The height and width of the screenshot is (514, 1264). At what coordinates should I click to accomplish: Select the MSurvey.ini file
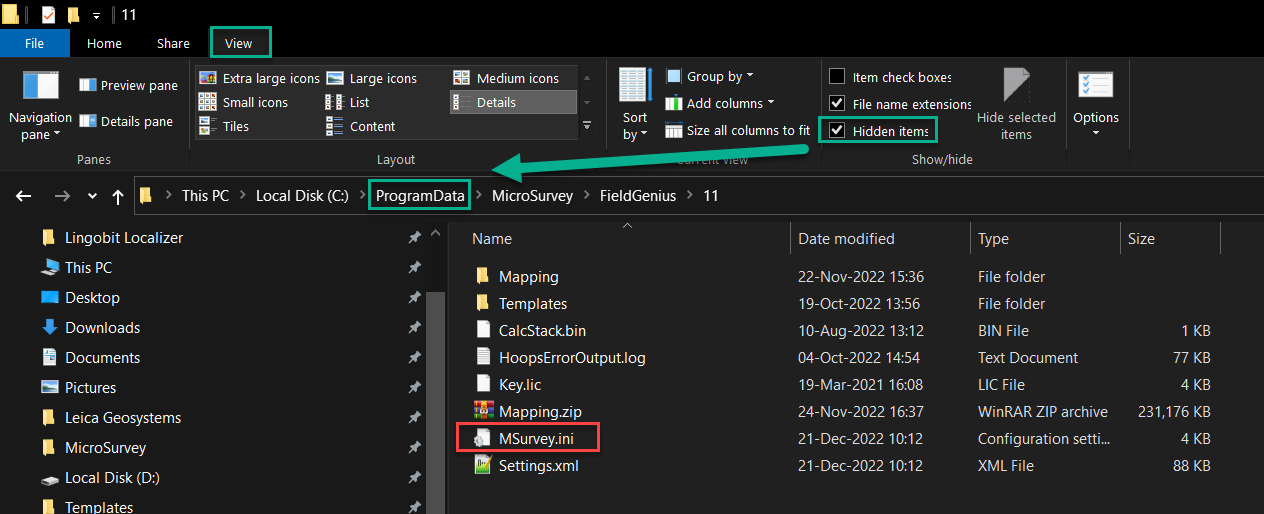point(535,438)
